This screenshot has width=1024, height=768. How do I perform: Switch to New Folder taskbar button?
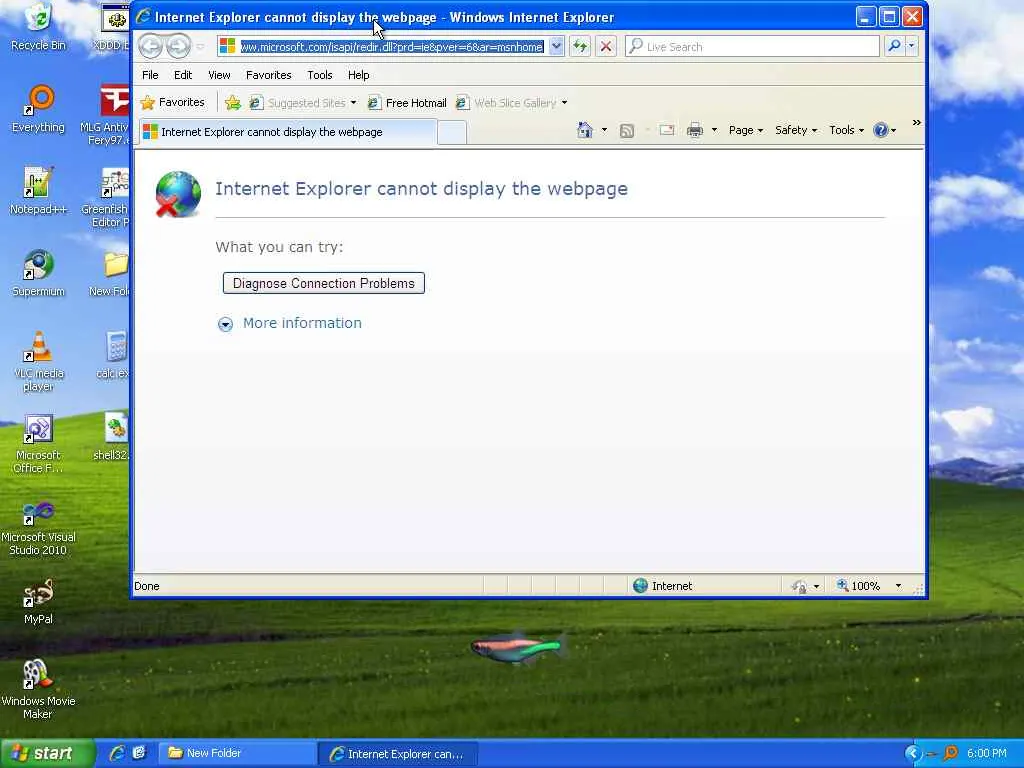[x=237, y=754]
